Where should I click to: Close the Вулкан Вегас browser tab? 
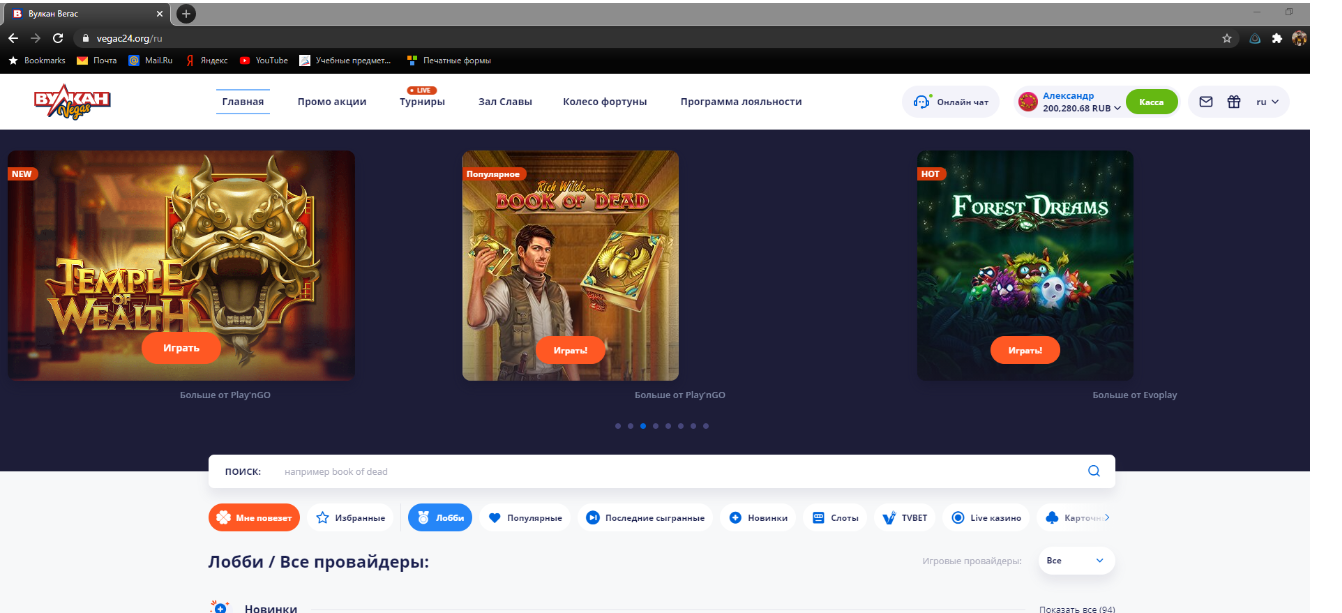click(160, 14)
